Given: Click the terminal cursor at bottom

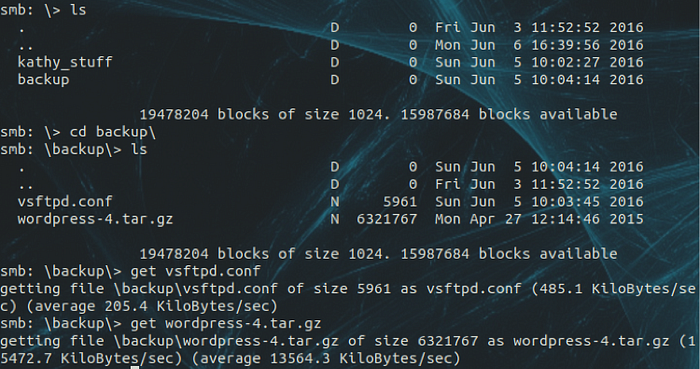Looking at the screenshot, I should pyautogui.click(x=134, y=367).
